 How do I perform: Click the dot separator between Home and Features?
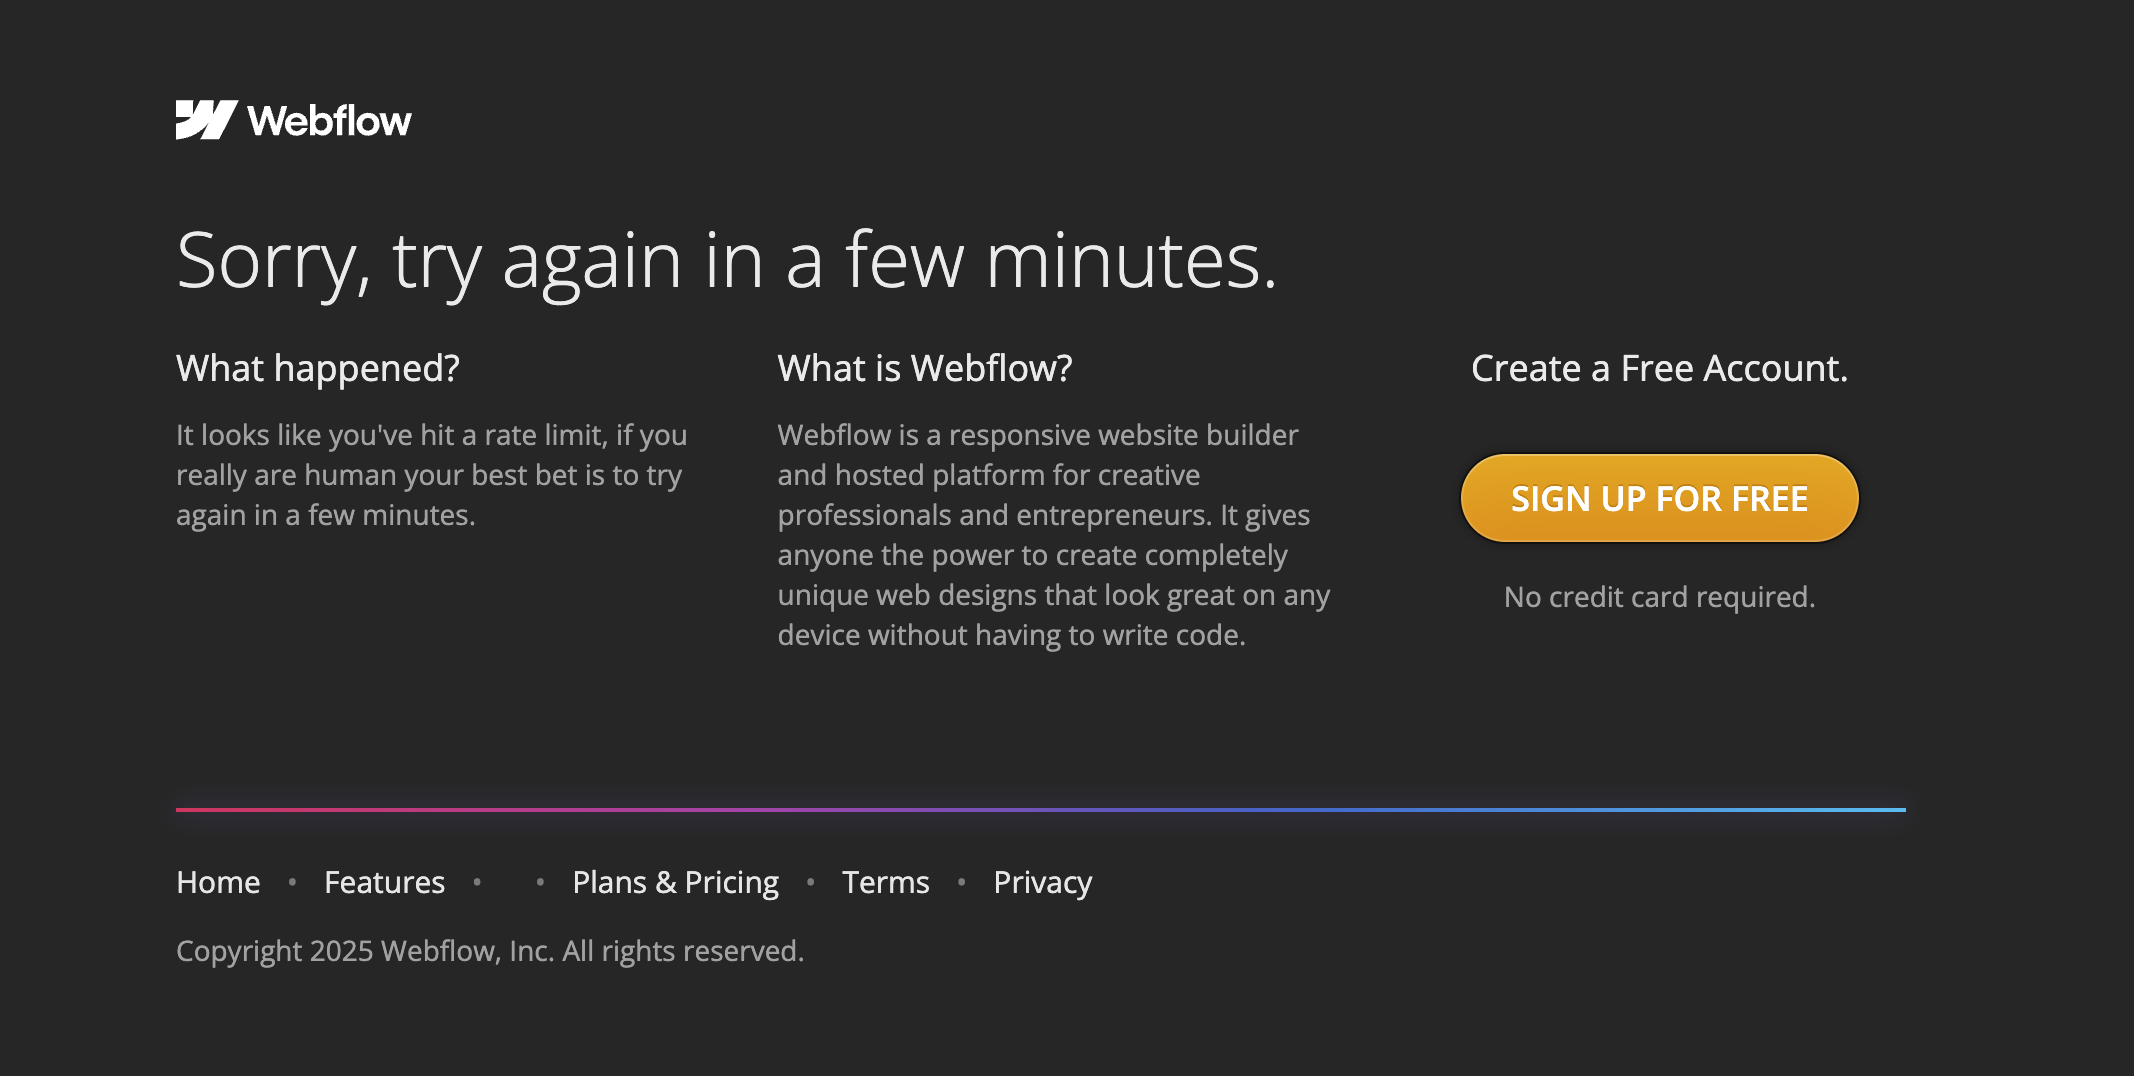point(292,882)
